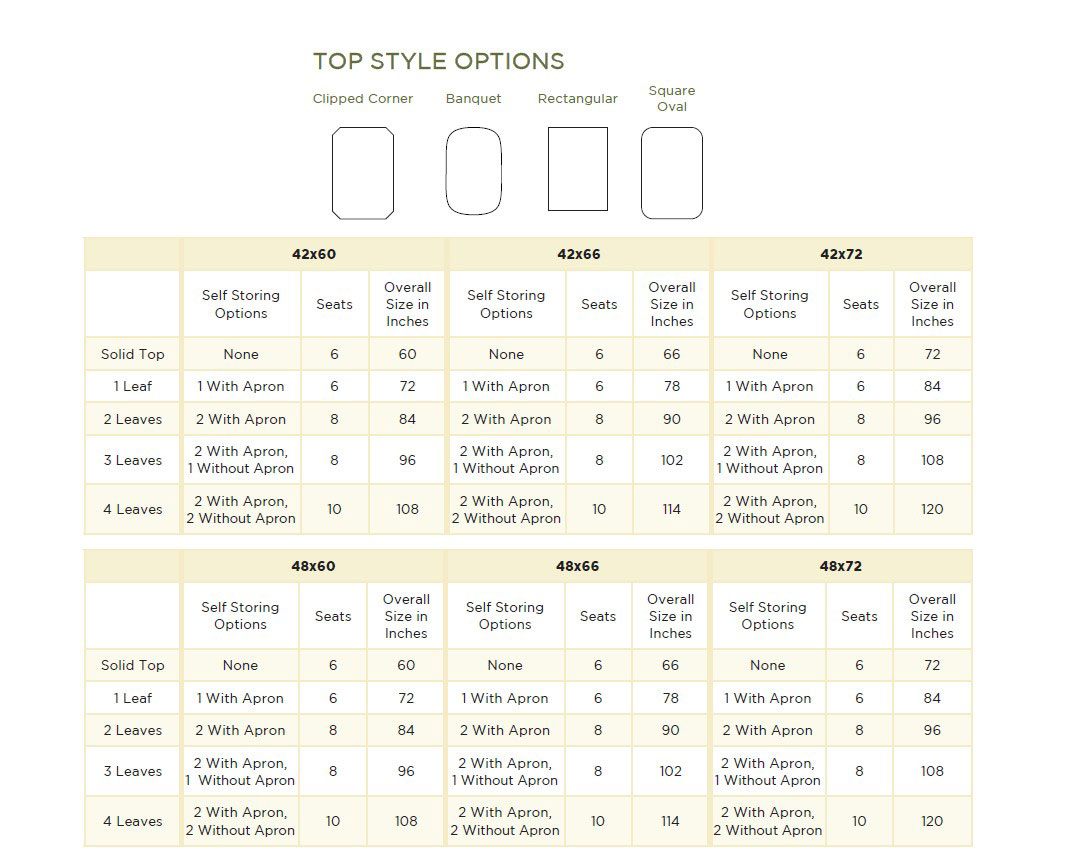Viewport: 1067px width, 858px height.
Task: Click the 'Square Oval' label
Action: coord(672,99)
